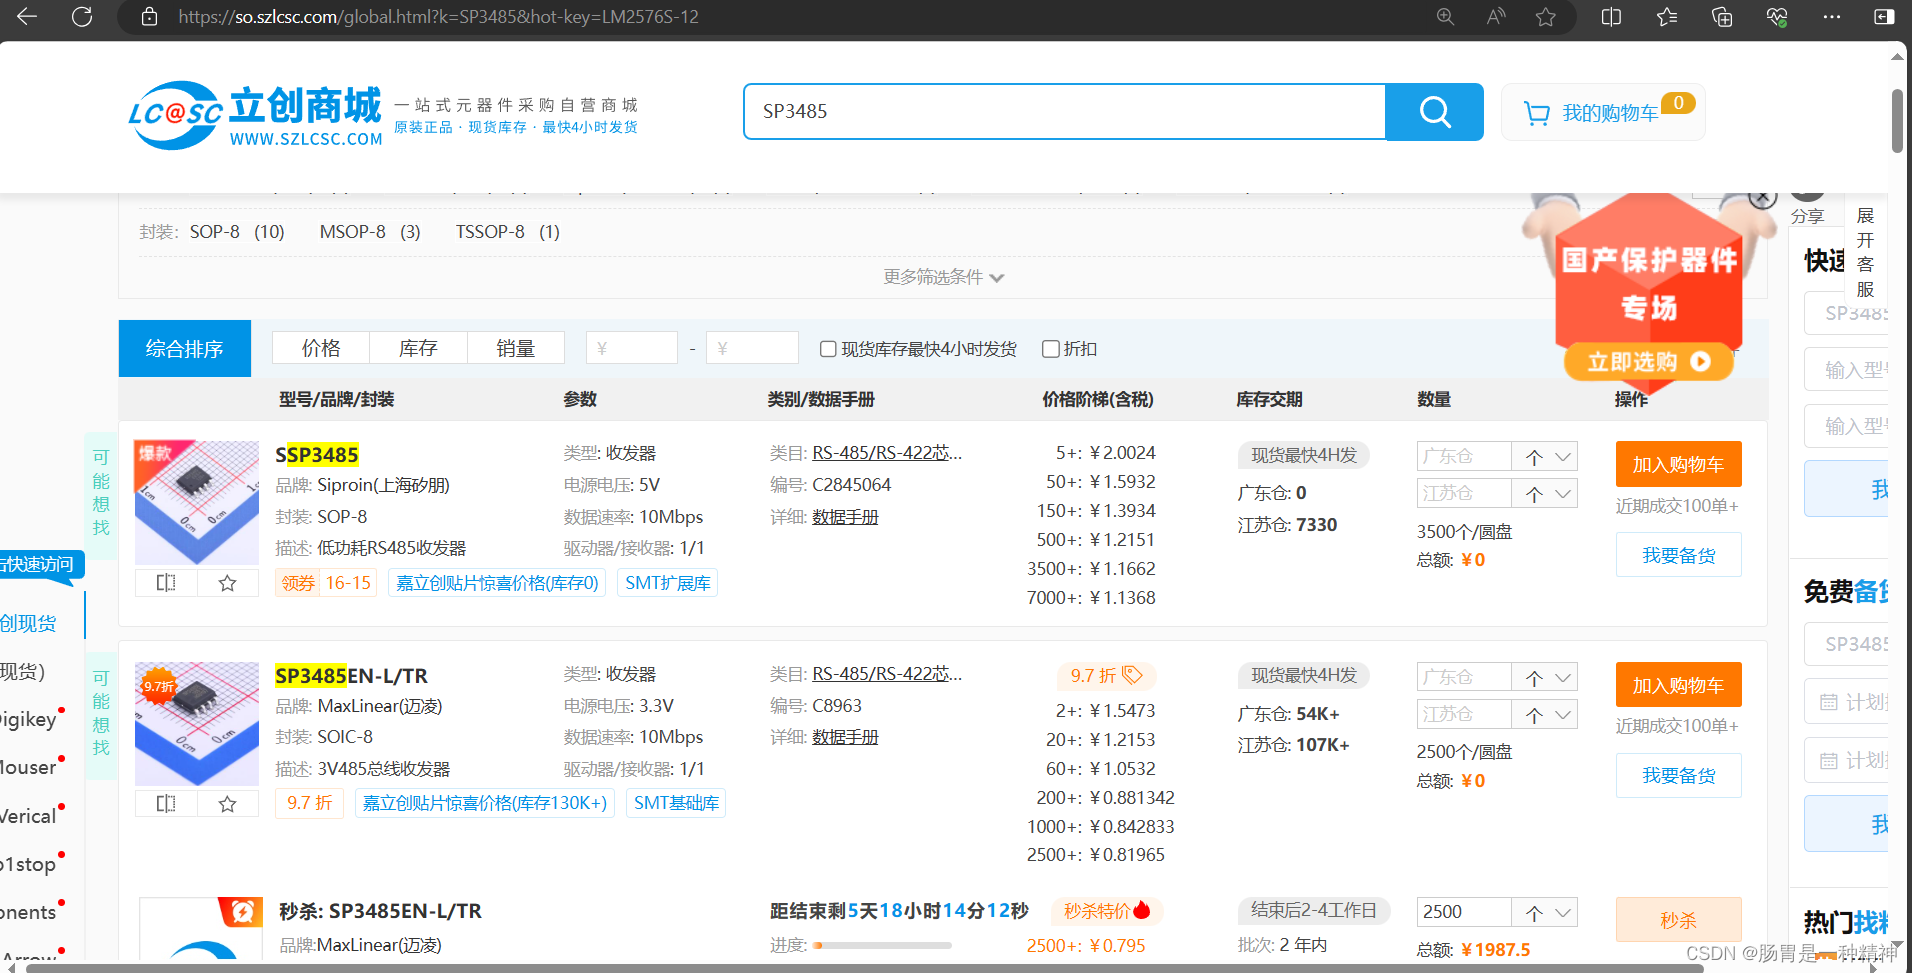Click the 秒杀 flash sale button
This screenshot has height=973, width=1912.
pyautogui.click(x=1678, y=920)
